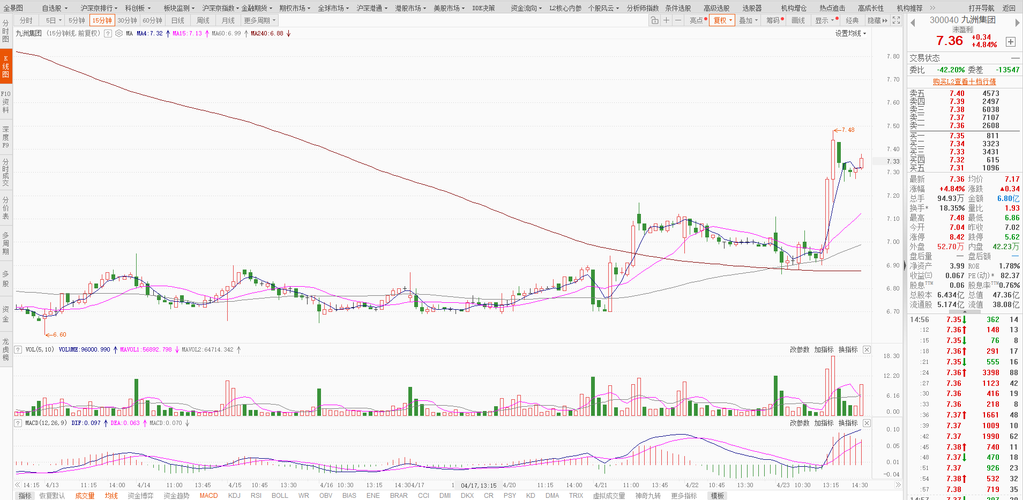Click help question mark icon beside stock name

108,32
